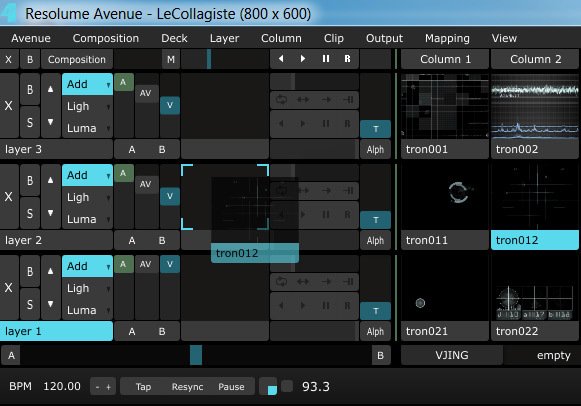This screenshot has height=406, width=581.
Task: Switch to the VJING deck tab
Action: (x=452, y=355)
